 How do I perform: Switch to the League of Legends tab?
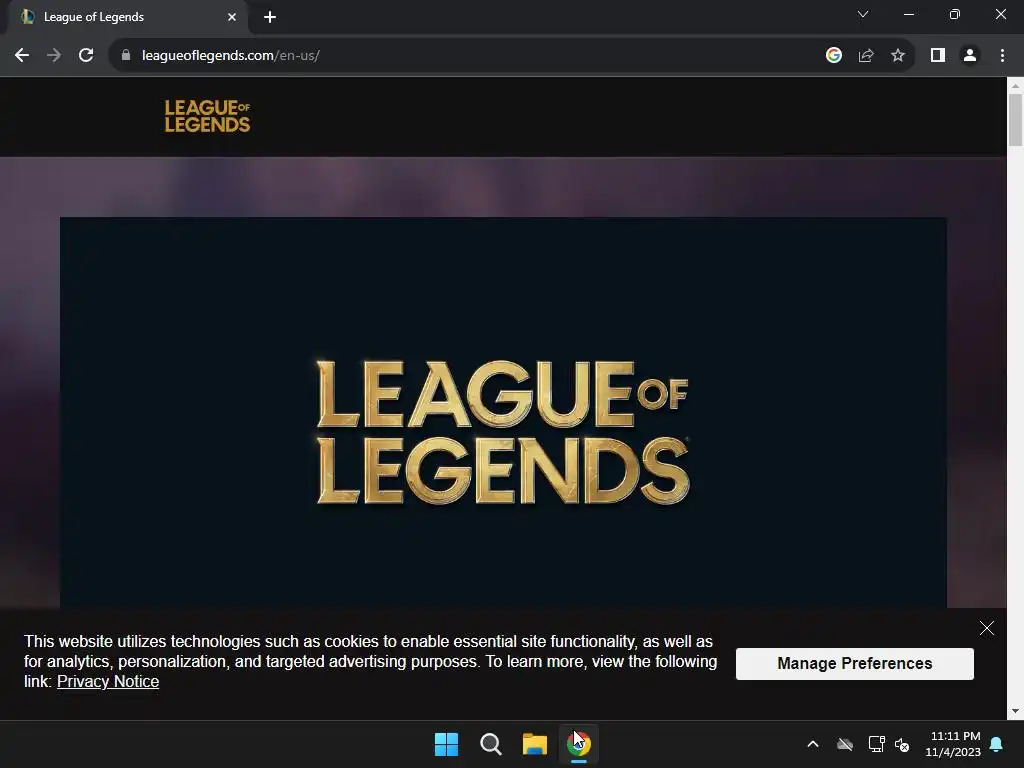pos(127,17)
